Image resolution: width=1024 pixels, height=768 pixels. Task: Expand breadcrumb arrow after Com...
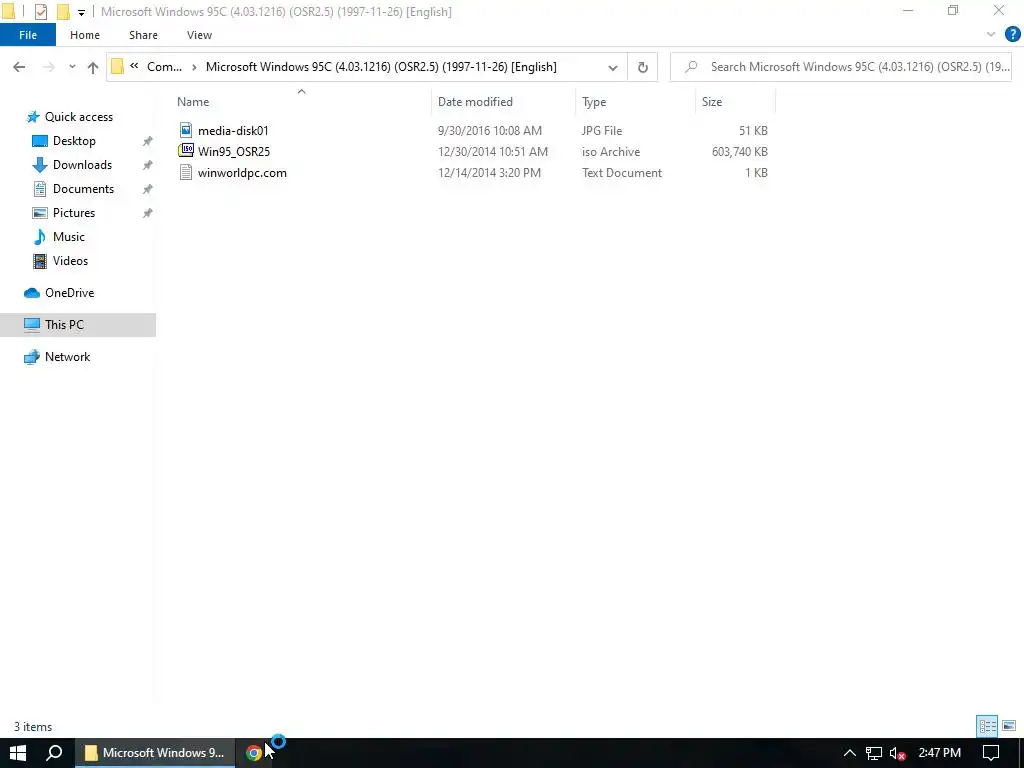point(194,67)
